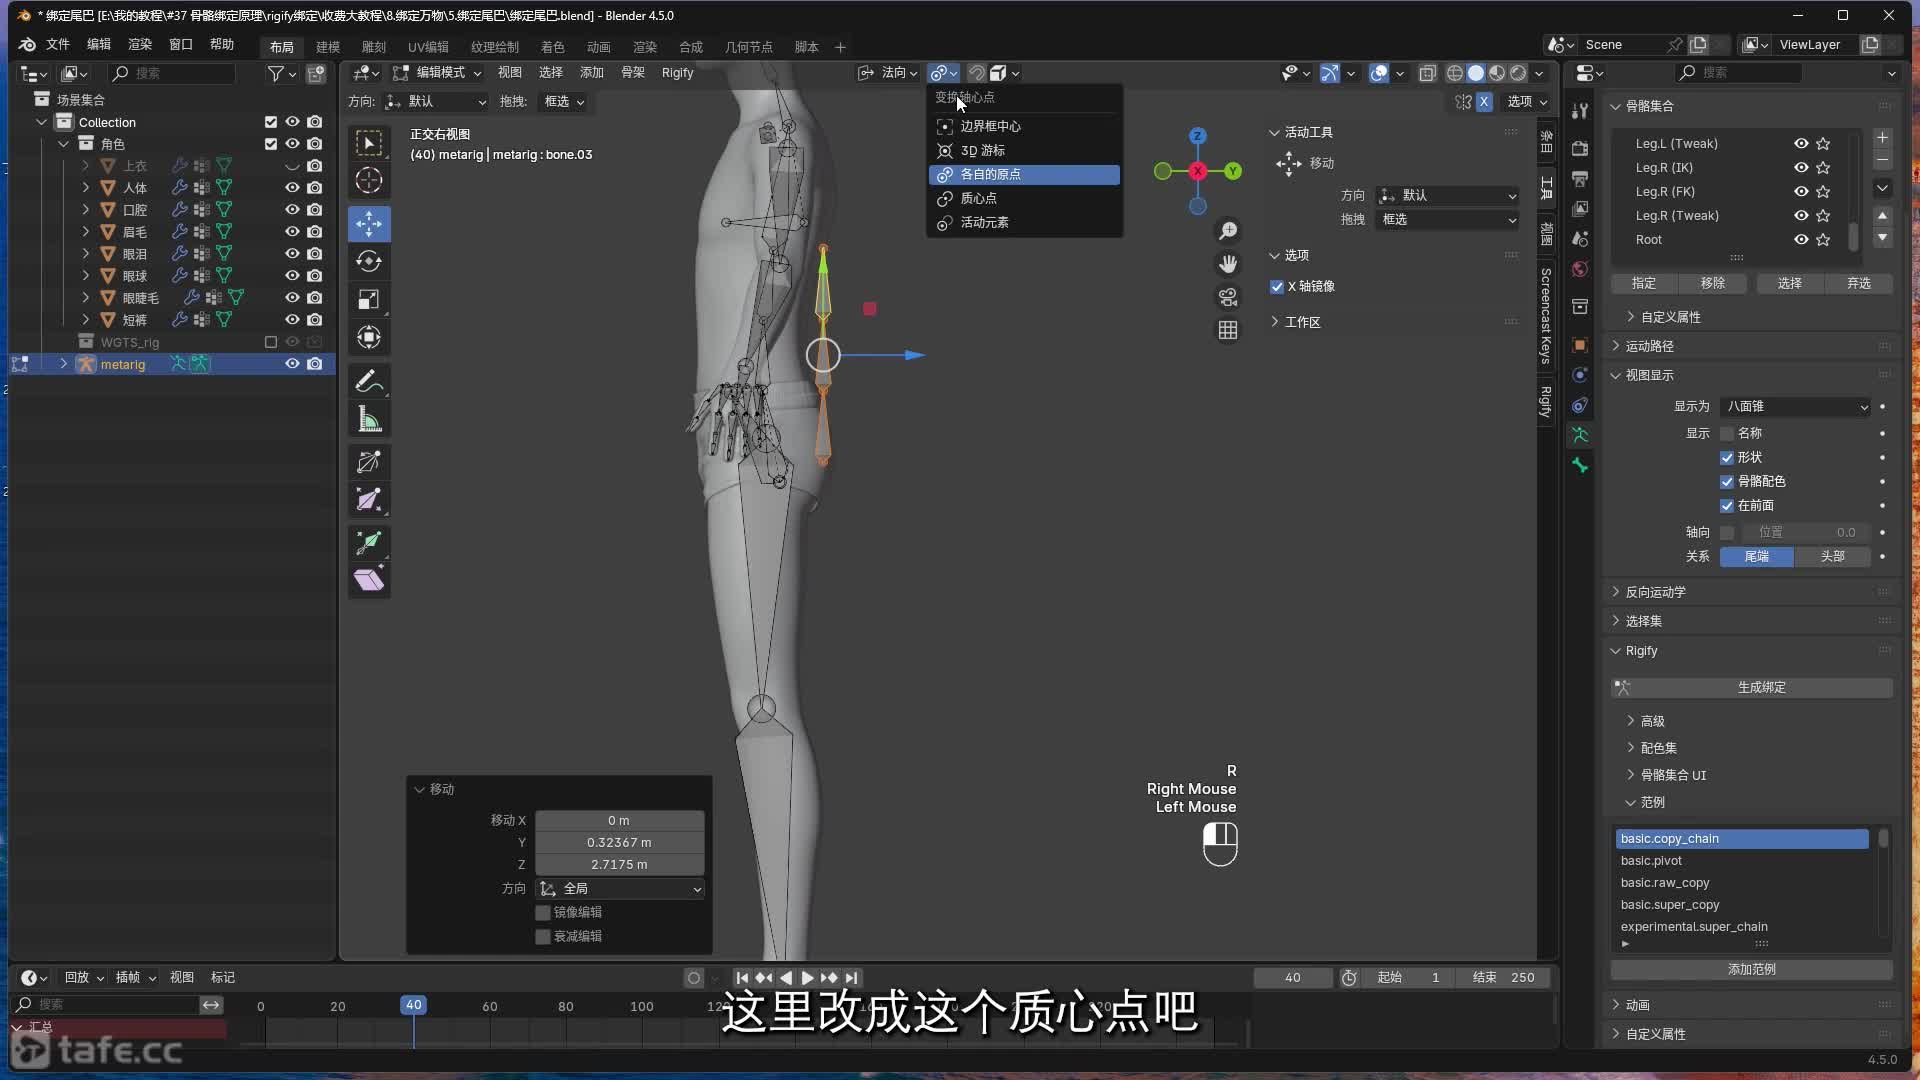Screen dimensions: 1920x1080
Task: Toggle 衰减编辑 checkbox in move panel
Action: 543,937
